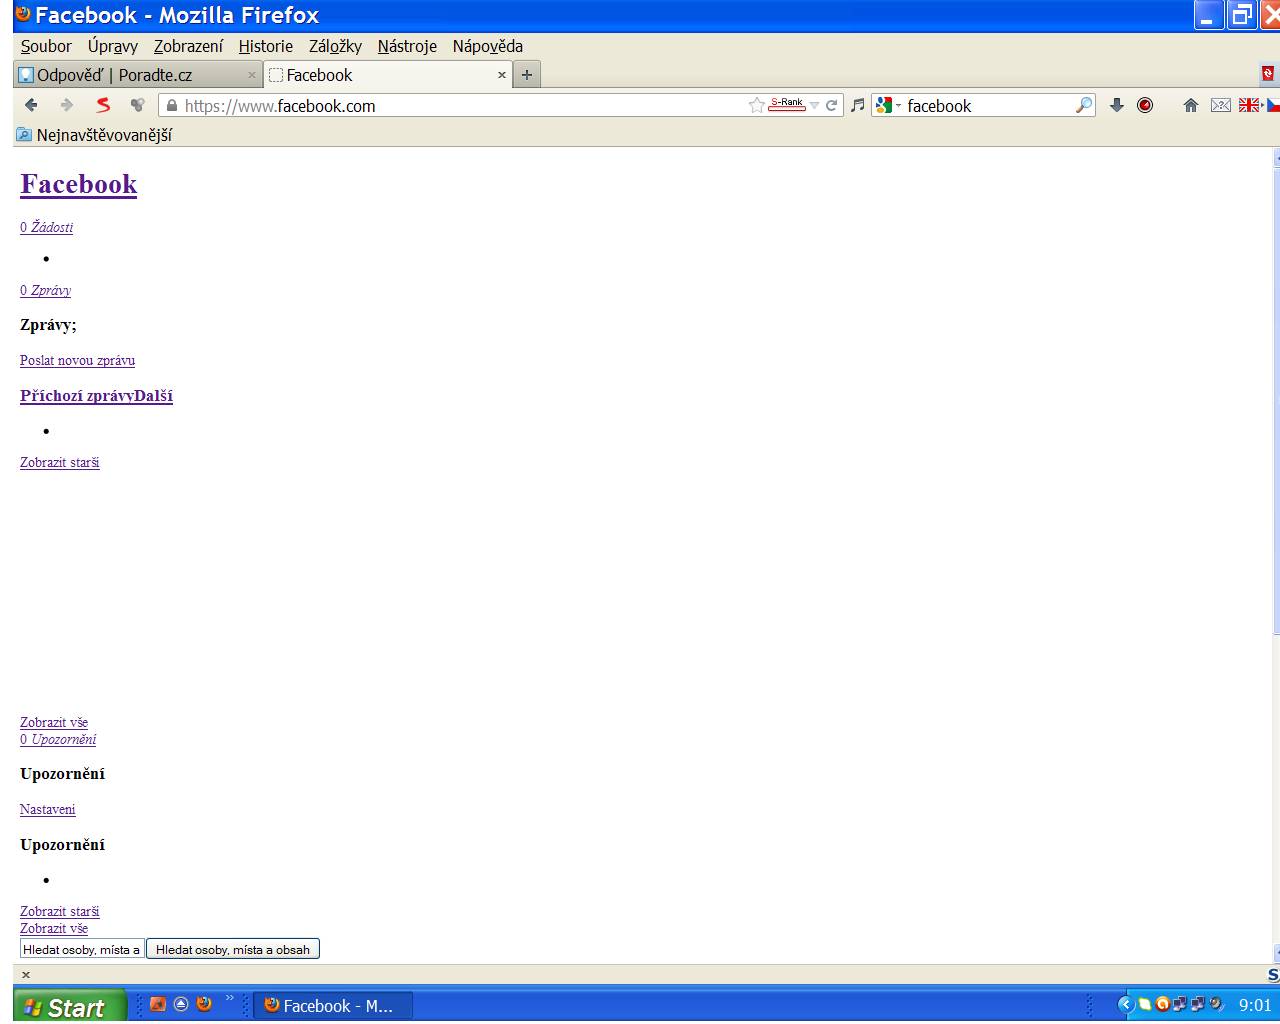The width and height of the screenshot is (1280, 1024).
Task: Open the Windows Start menu
Action: (69, 1006)
